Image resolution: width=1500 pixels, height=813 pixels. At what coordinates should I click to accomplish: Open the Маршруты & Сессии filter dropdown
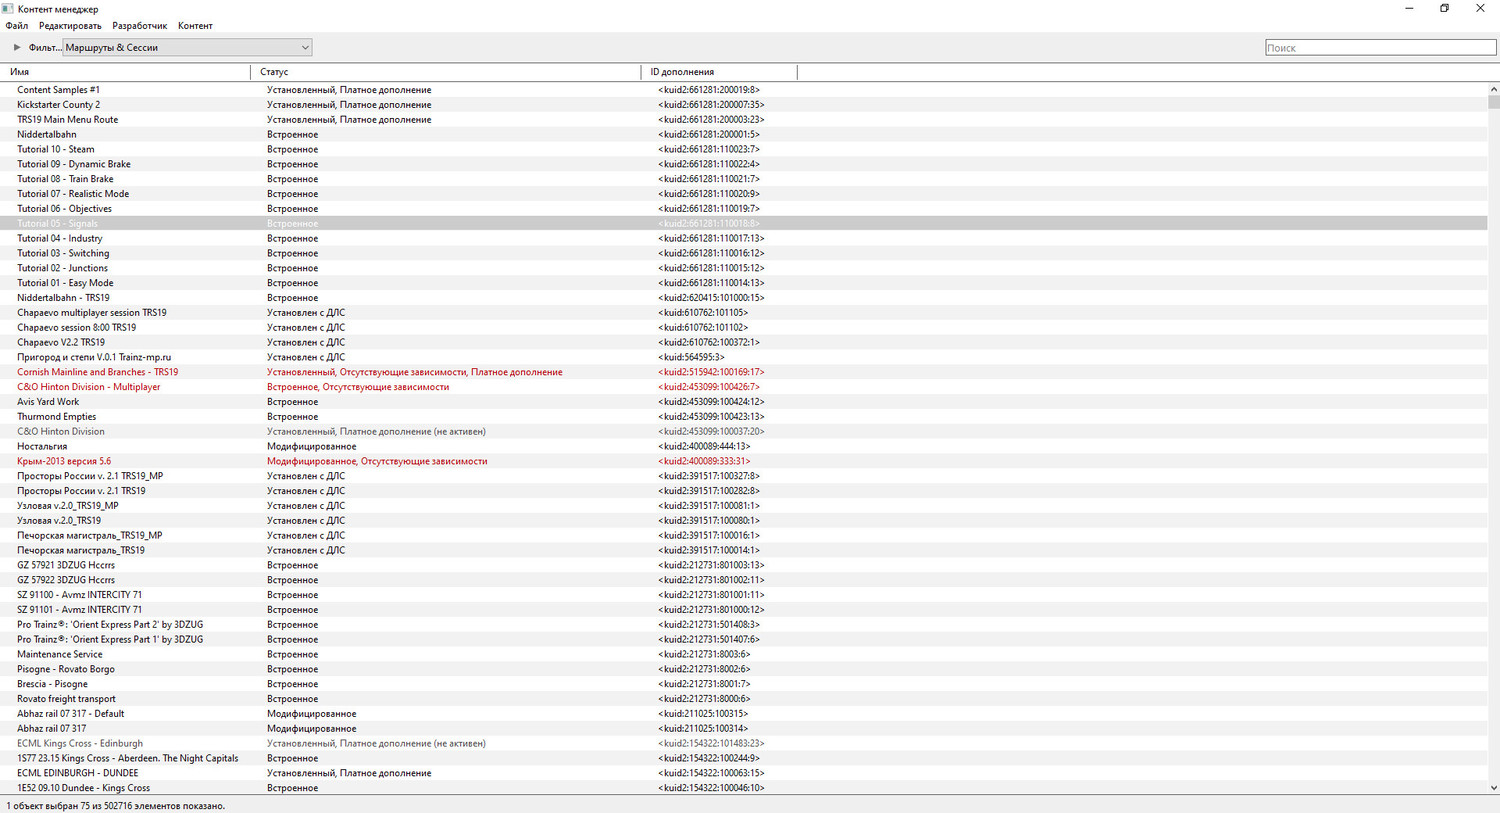coord(187,47)
